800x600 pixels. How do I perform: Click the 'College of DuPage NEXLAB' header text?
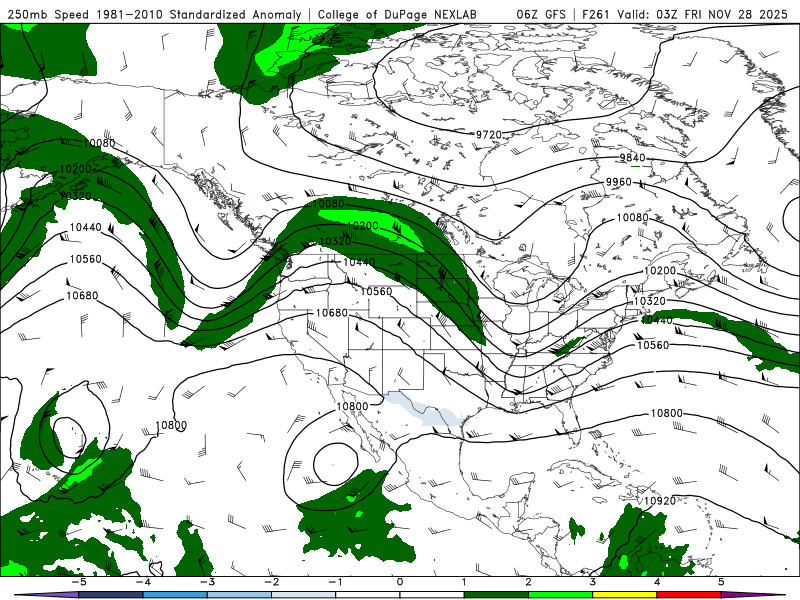tap(397, 14)
